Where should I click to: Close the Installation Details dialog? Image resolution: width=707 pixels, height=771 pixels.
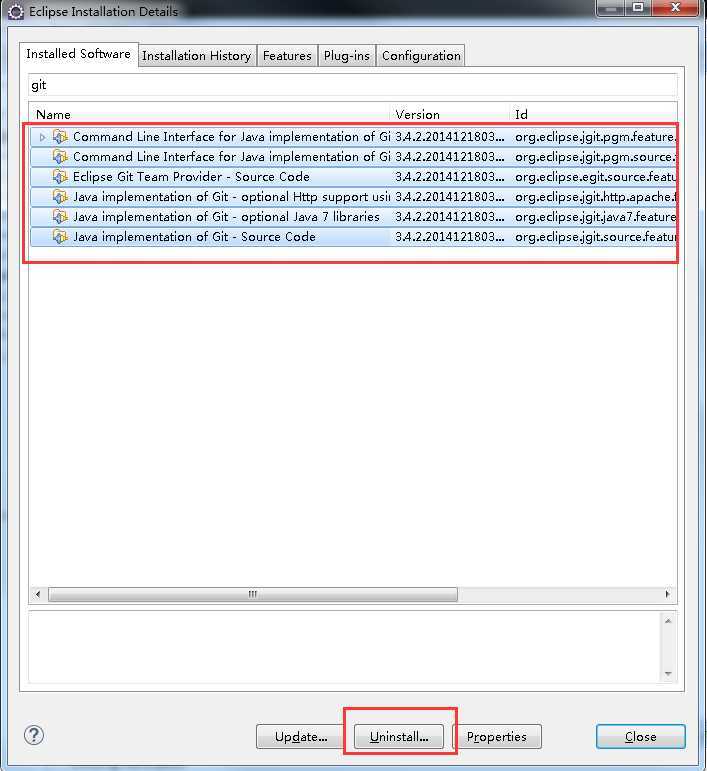641,737
